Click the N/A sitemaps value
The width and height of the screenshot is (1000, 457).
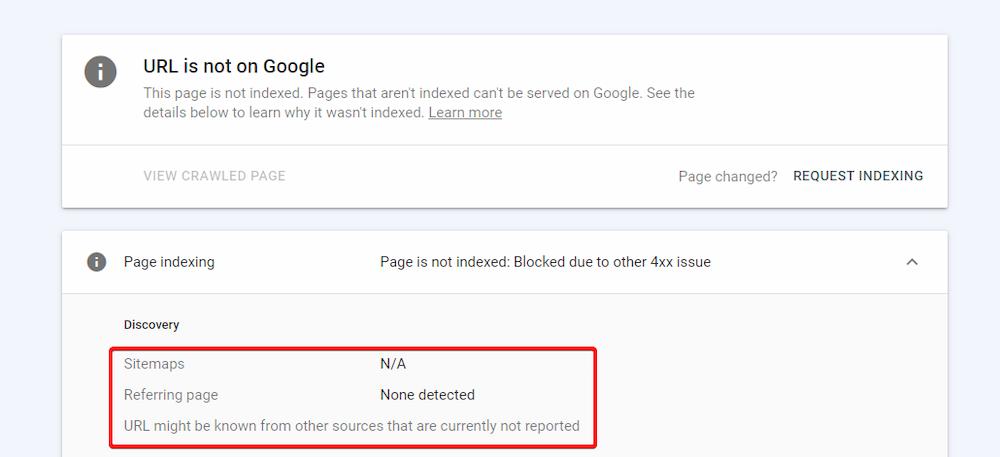pyautogui.click(x=393, y=364)
